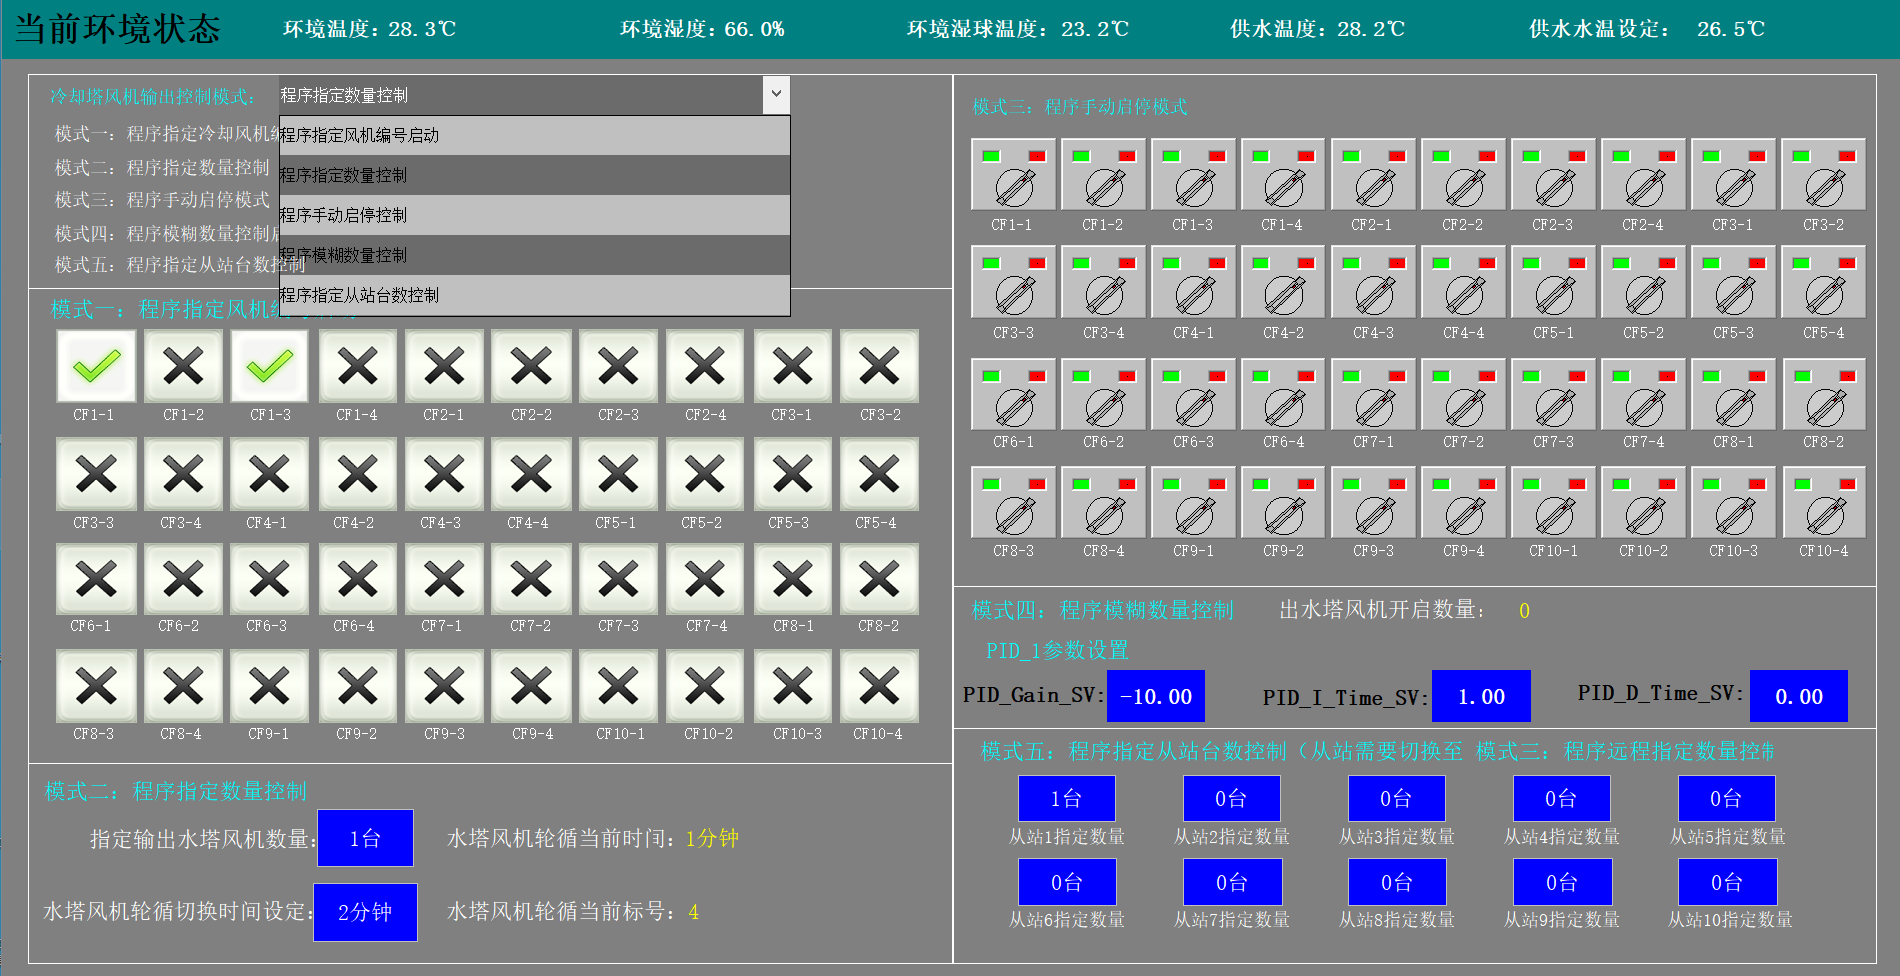Image resolution: width=1900 pixels, height=976 pixels.
Task: Enable the CF10-4 fan X box in mode one
Action: click(x=879, y=687)
